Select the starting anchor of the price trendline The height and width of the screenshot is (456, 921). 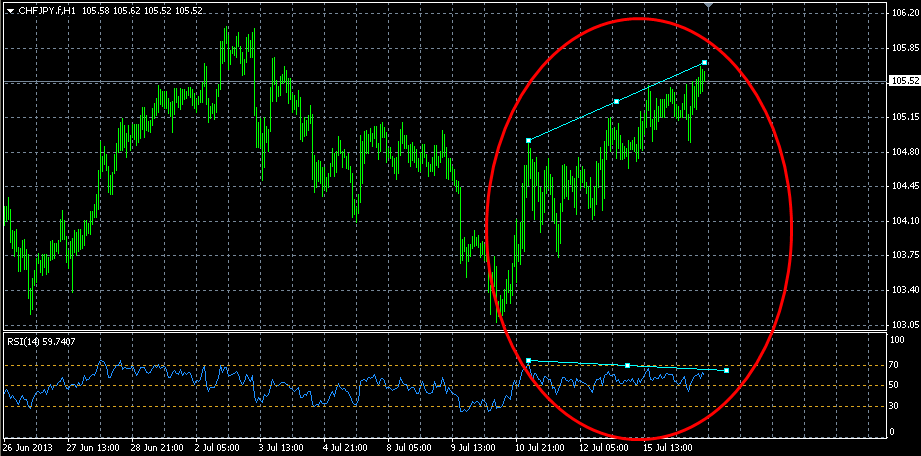pos(529,140)
